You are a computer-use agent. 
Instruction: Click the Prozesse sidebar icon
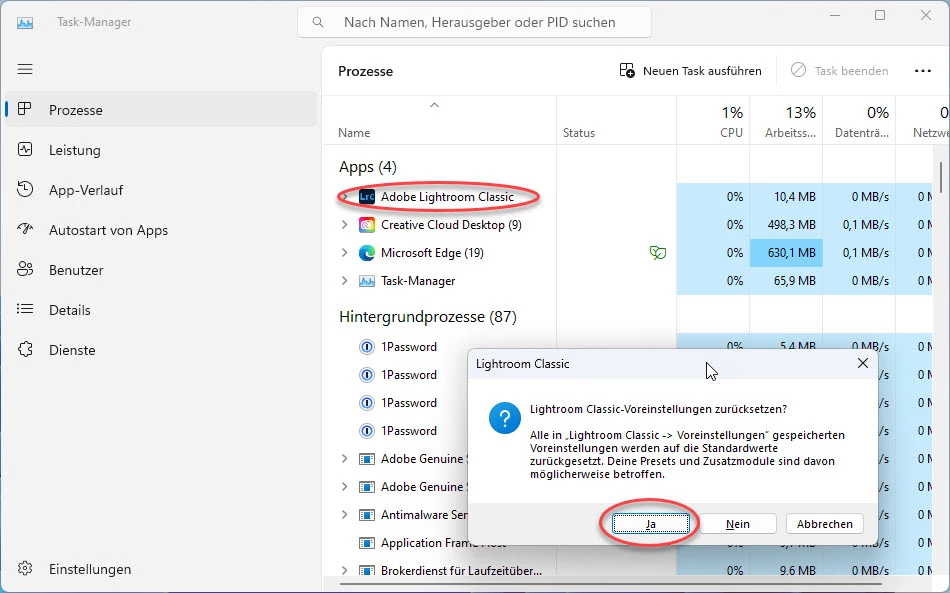[x=25, y=109]
